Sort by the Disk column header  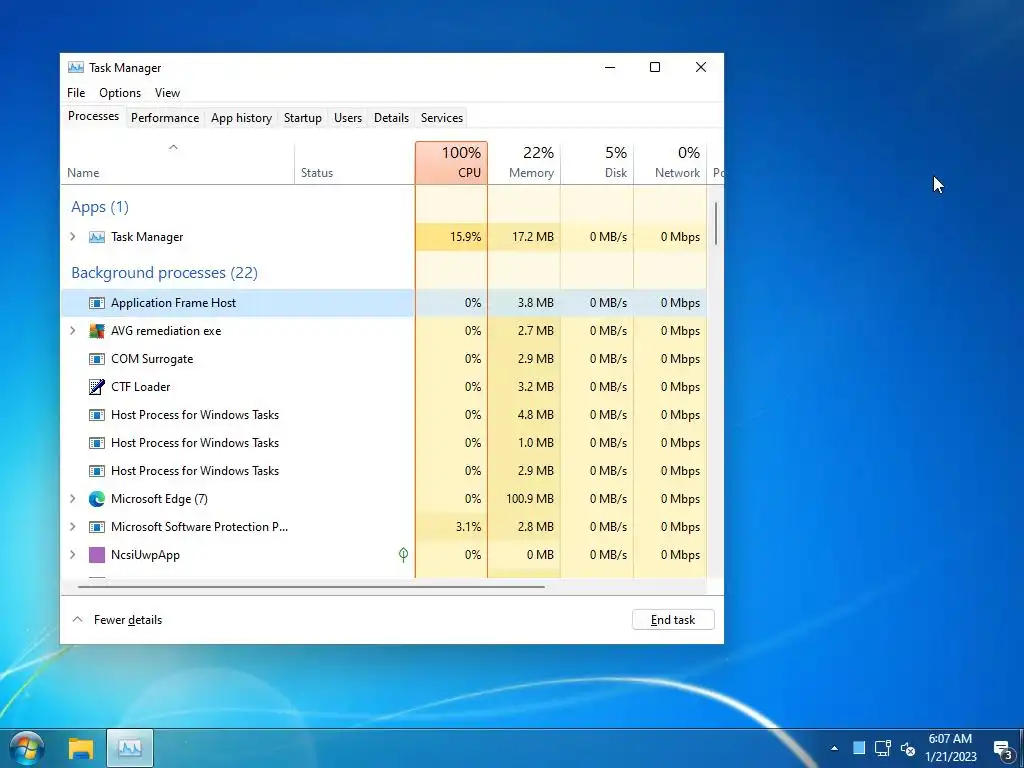597,163
